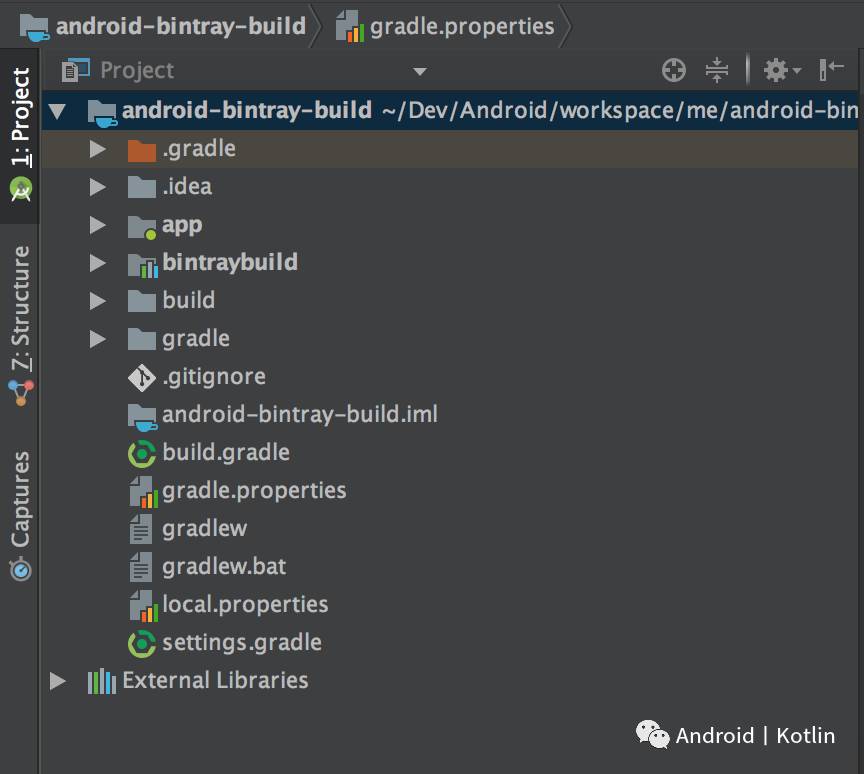Click the gradlew file icon
864x774 pixels.
click(141, 529)
